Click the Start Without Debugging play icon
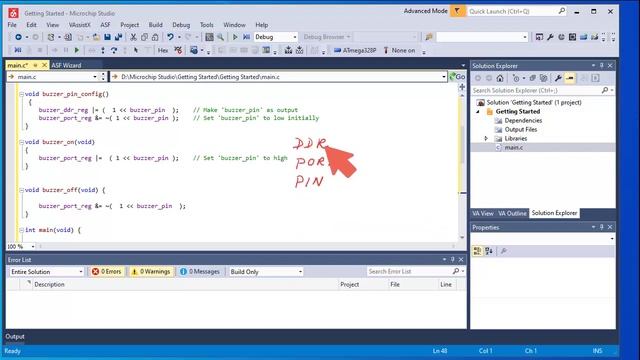Screen dimensions: 640x360 pyautogui.click(x=235, y=37)
